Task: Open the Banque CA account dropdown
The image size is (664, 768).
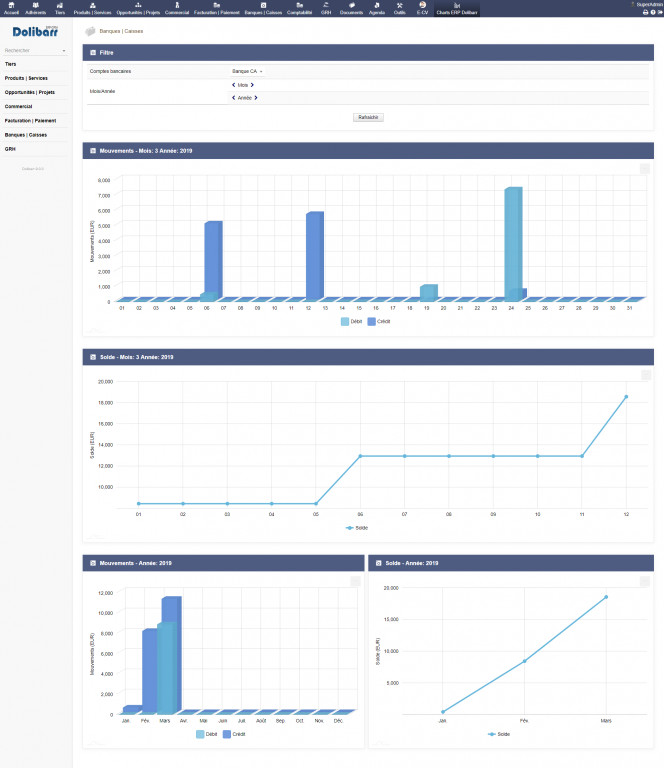Action: tap(248, 72)
